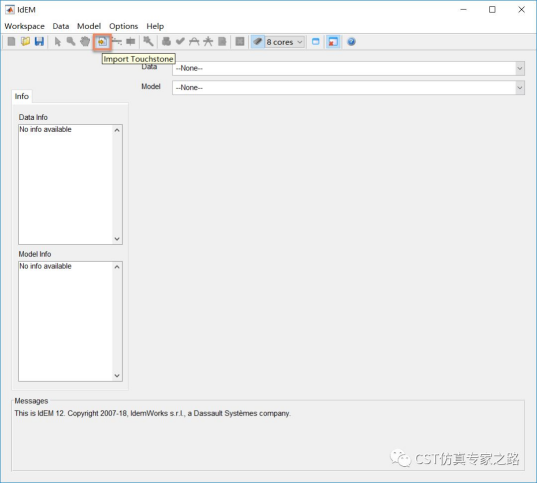Screen dimensions: 538x483
Task: Click the new workspace blank page icon
Action: [11, 42]
